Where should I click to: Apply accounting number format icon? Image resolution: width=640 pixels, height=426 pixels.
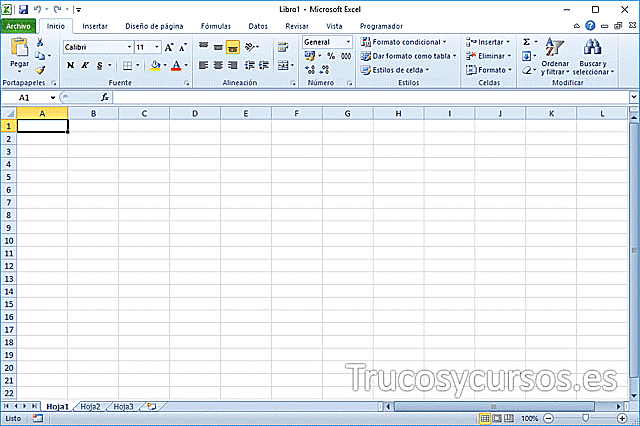(310, 56)
